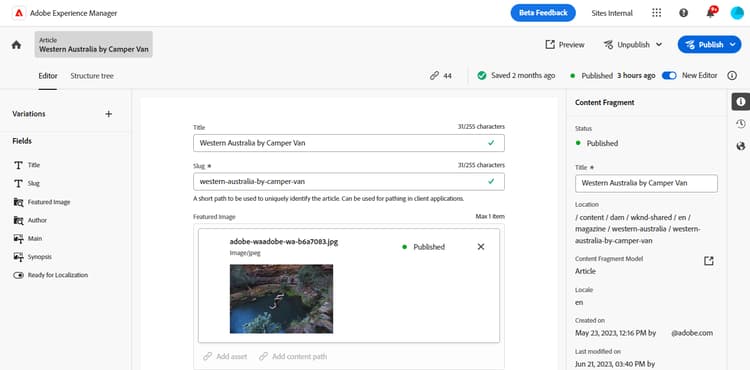Click the Location path text
Viewport: 750px width, 370px height.
tap(638, 229)
